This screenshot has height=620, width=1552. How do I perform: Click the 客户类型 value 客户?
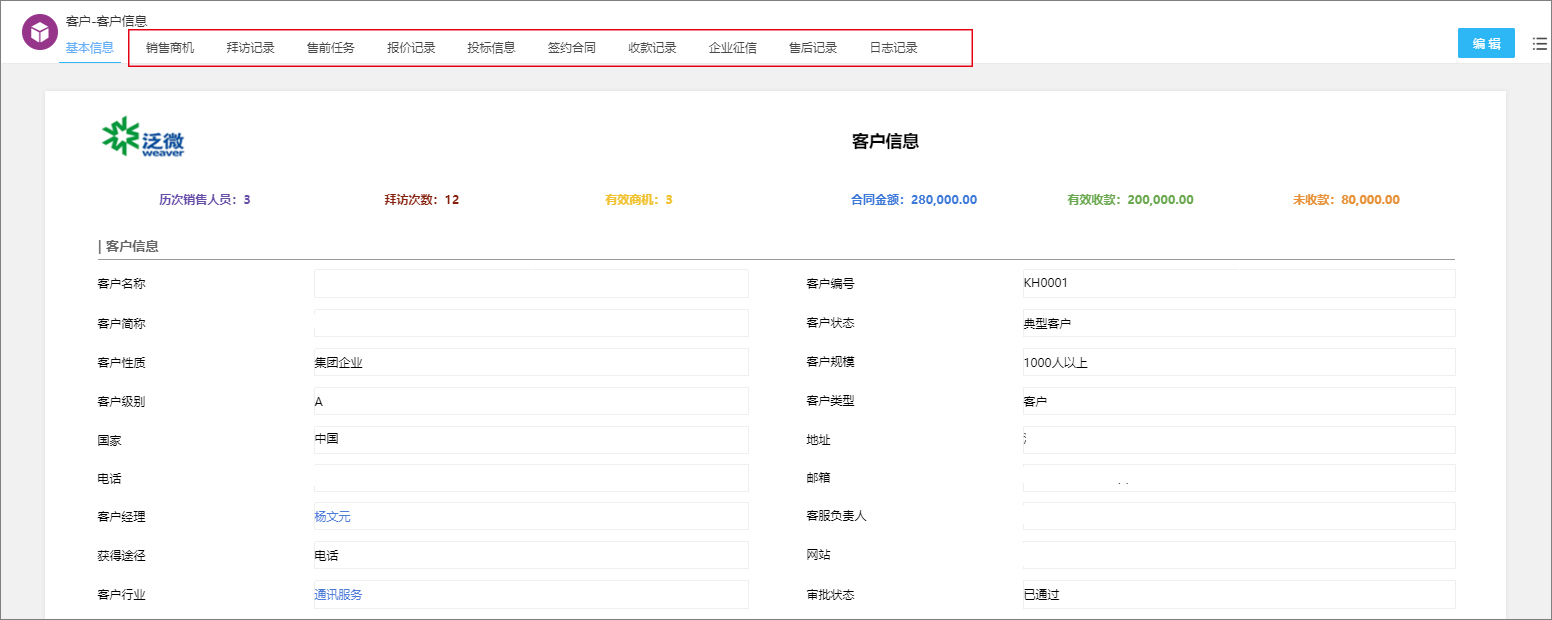tap(1035, 402)
